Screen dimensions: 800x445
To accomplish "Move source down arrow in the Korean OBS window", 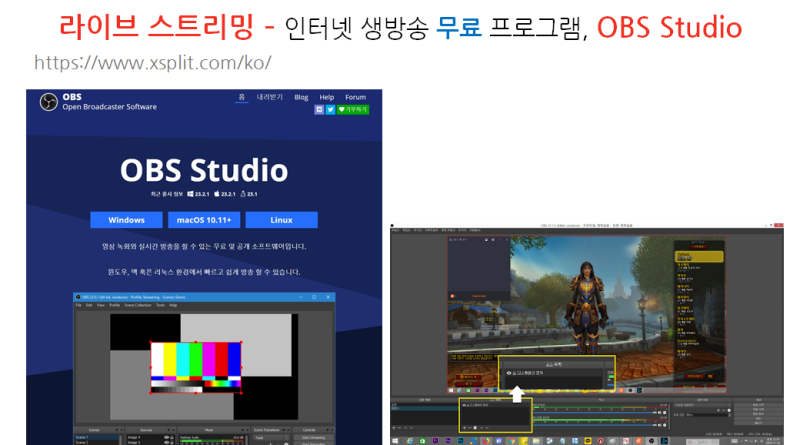I will tap(487, 428).
